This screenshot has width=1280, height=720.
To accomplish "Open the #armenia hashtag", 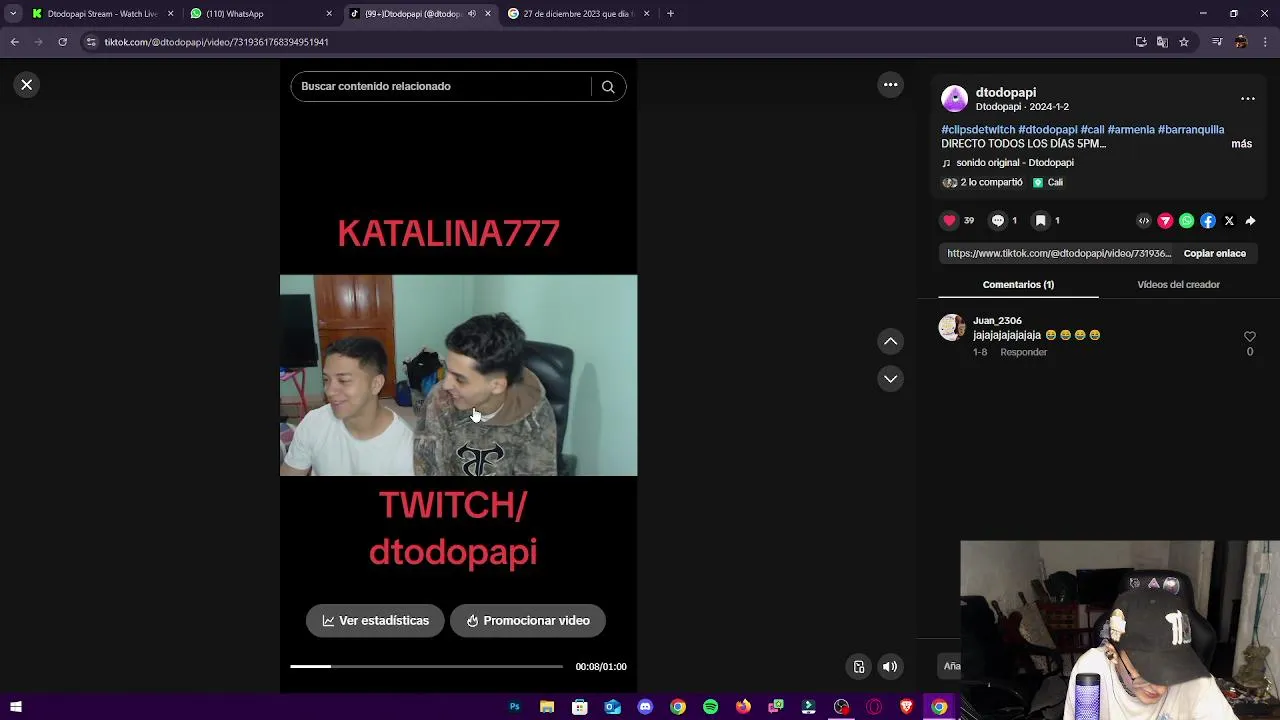I will point(1131,130).
